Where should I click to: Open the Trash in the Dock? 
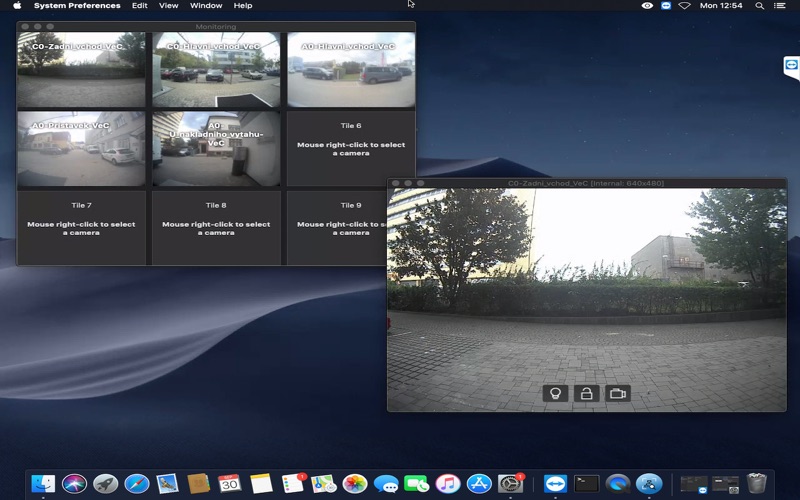[x=757, y=483]
